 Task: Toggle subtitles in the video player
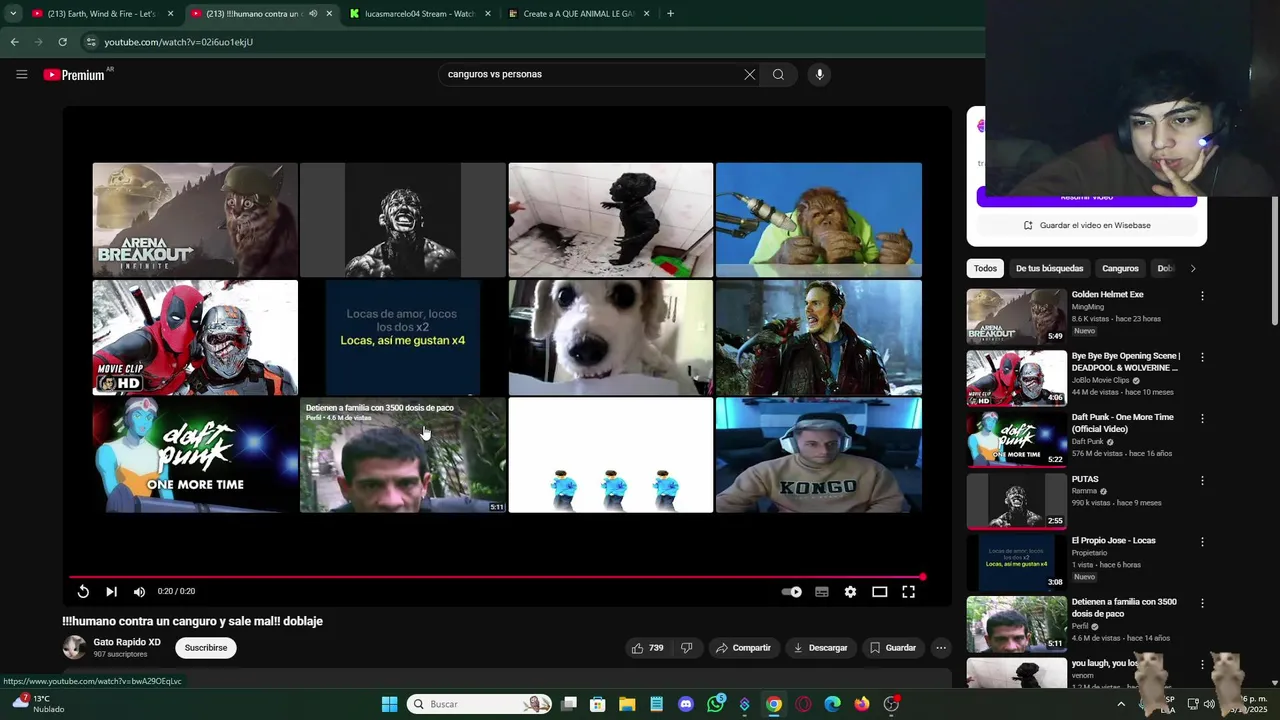point(822,592)
